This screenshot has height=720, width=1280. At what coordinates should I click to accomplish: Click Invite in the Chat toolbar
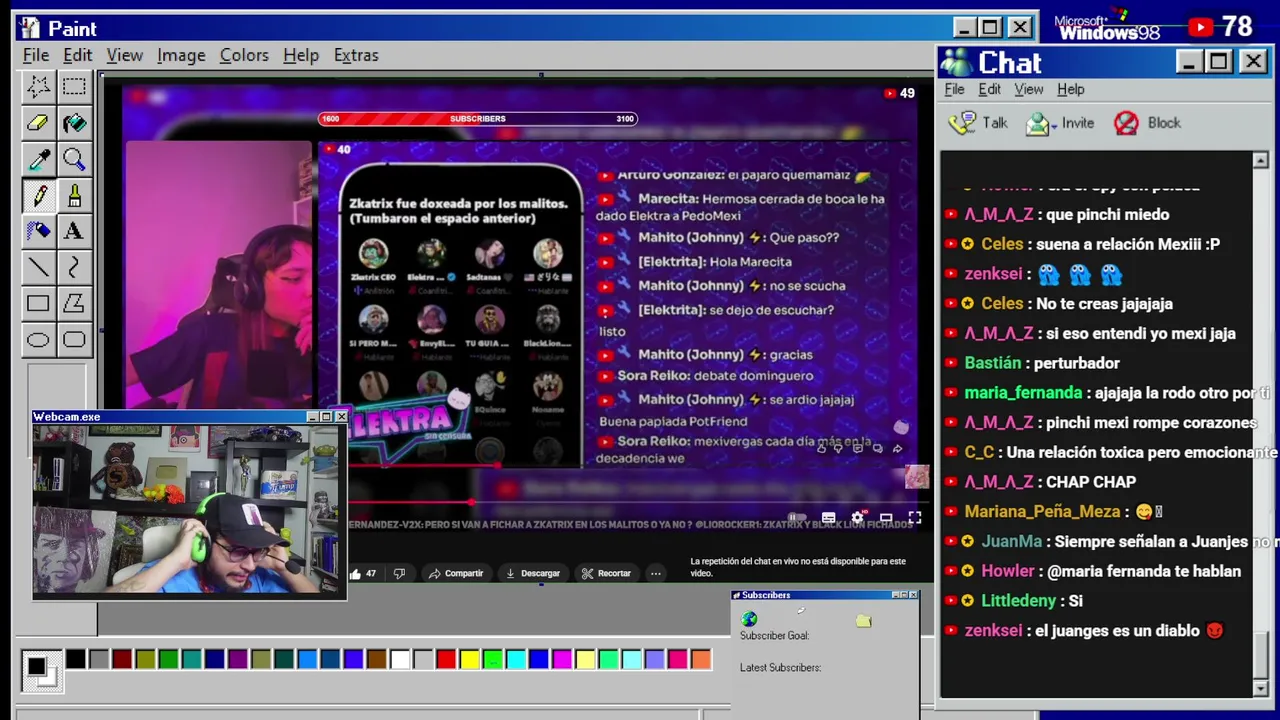[1060, 123]
